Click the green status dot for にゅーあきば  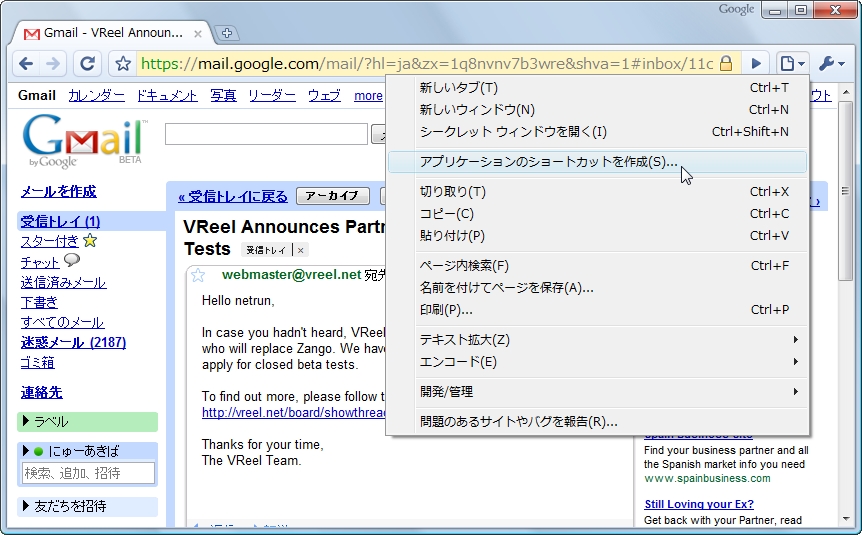click(38, 451)
